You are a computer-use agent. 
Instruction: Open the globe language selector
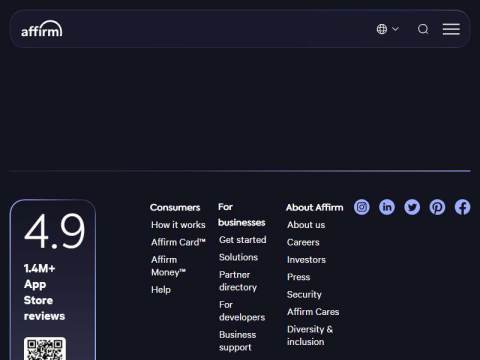tap(387, 29)
